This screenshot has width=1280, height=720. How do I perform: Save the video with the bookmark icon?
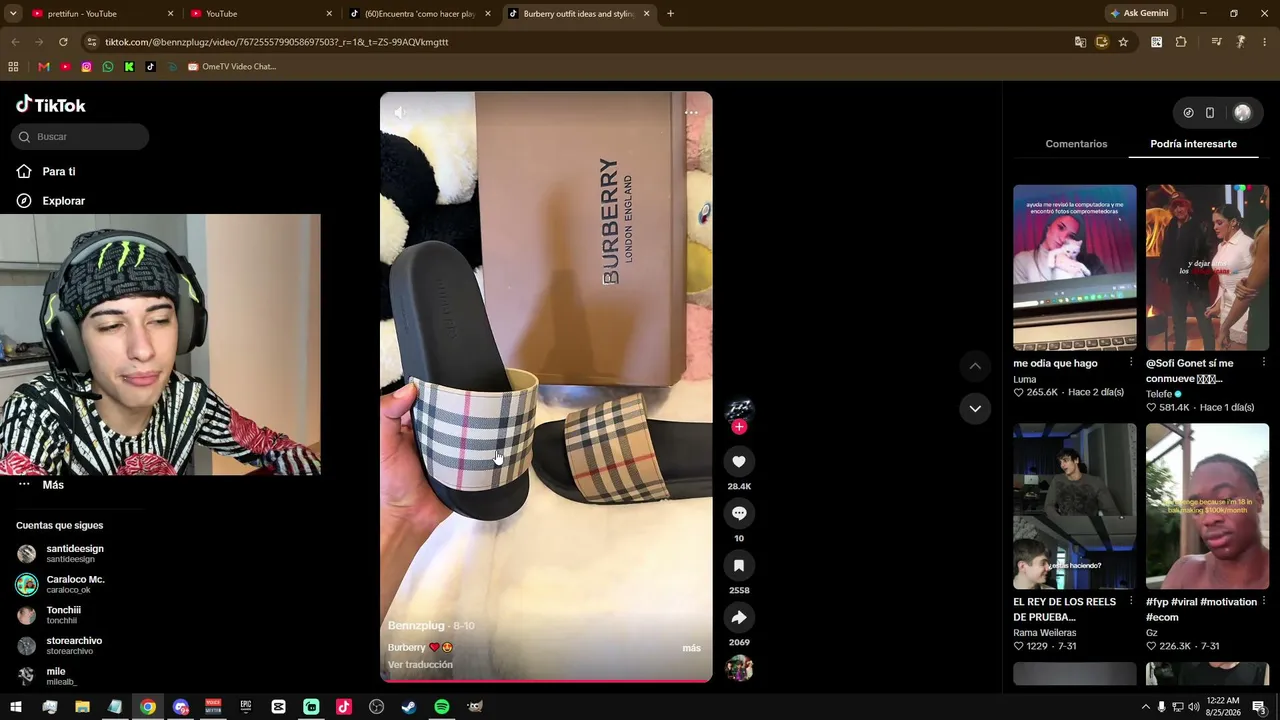click(x=739, y=566)
